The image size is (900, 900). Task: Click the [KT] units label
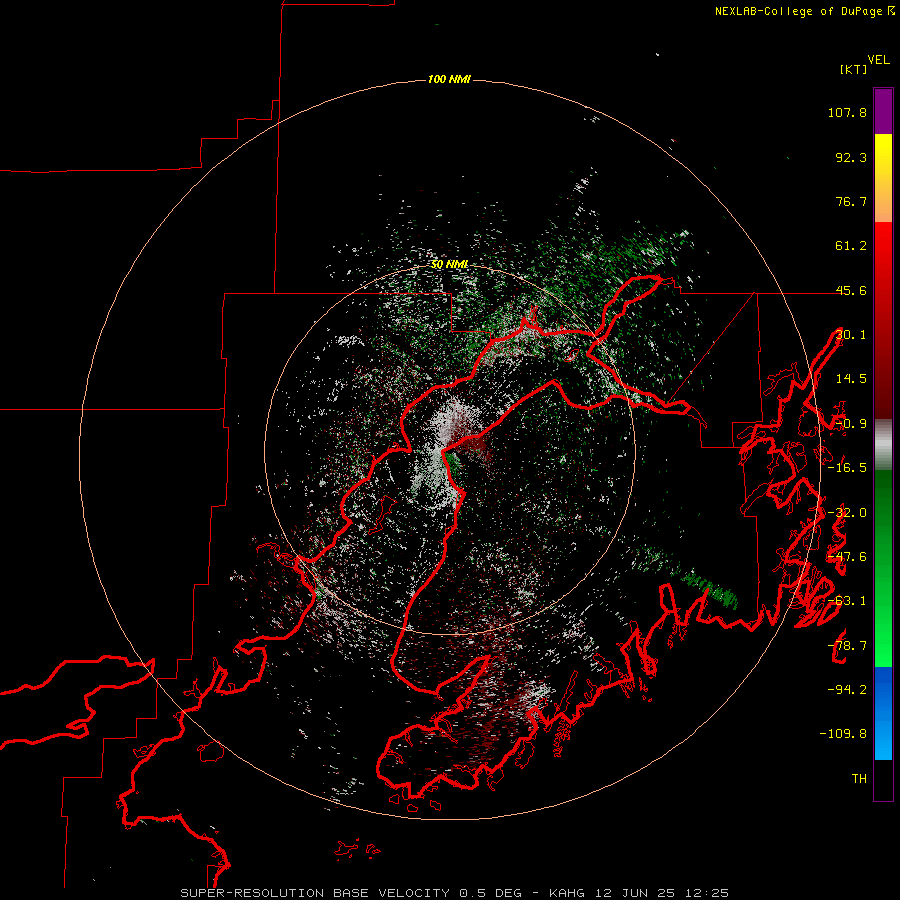click(853, 69)
